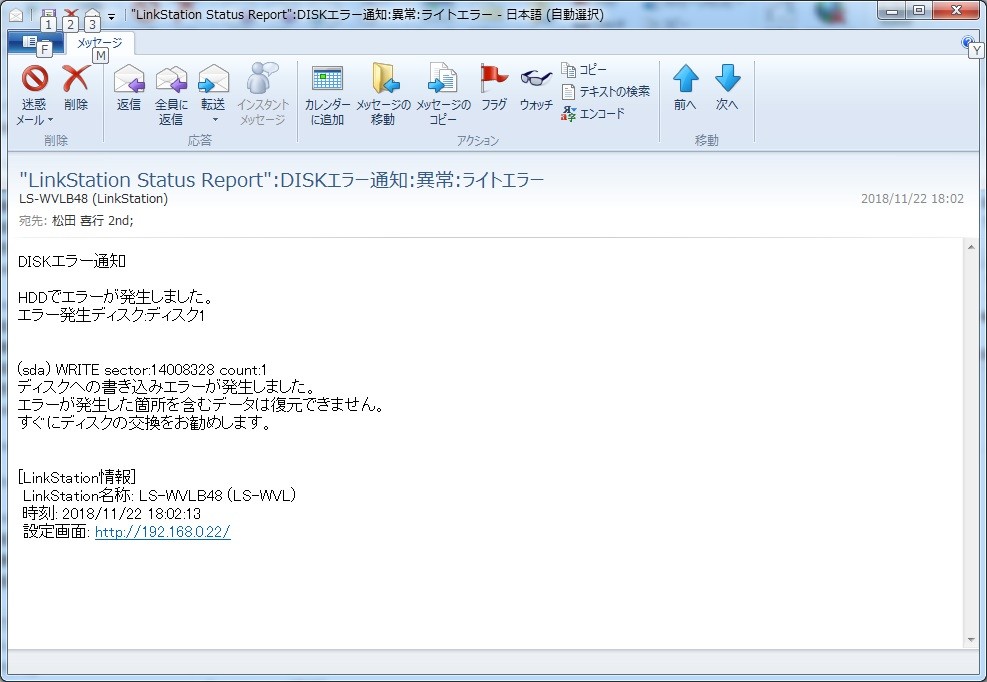Expand the 転送 dropdown arrow
The height and width of the screenshot is (682, 987).
coord(214,120)
